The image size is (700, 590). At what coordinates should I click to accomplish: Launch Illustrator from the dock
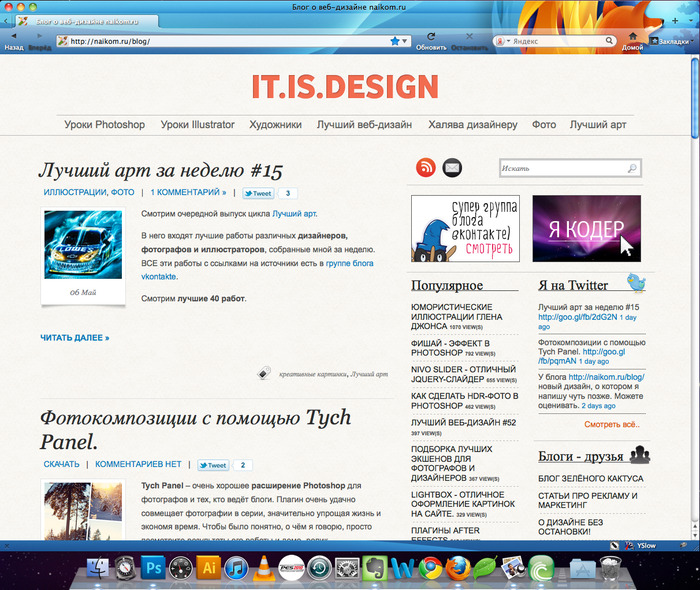208,568
